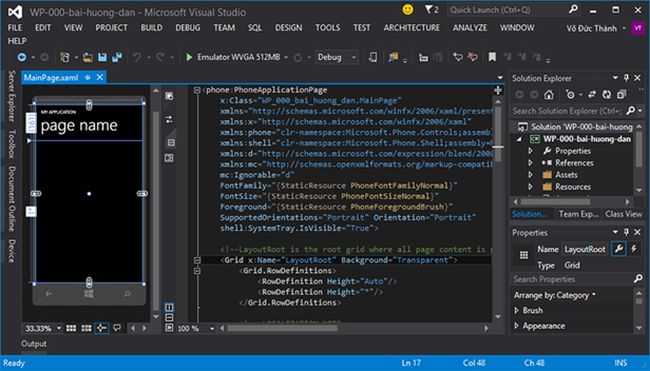This screenshot has width=650, height=371.
Task: Open the Device side tab
Action: 12,251
